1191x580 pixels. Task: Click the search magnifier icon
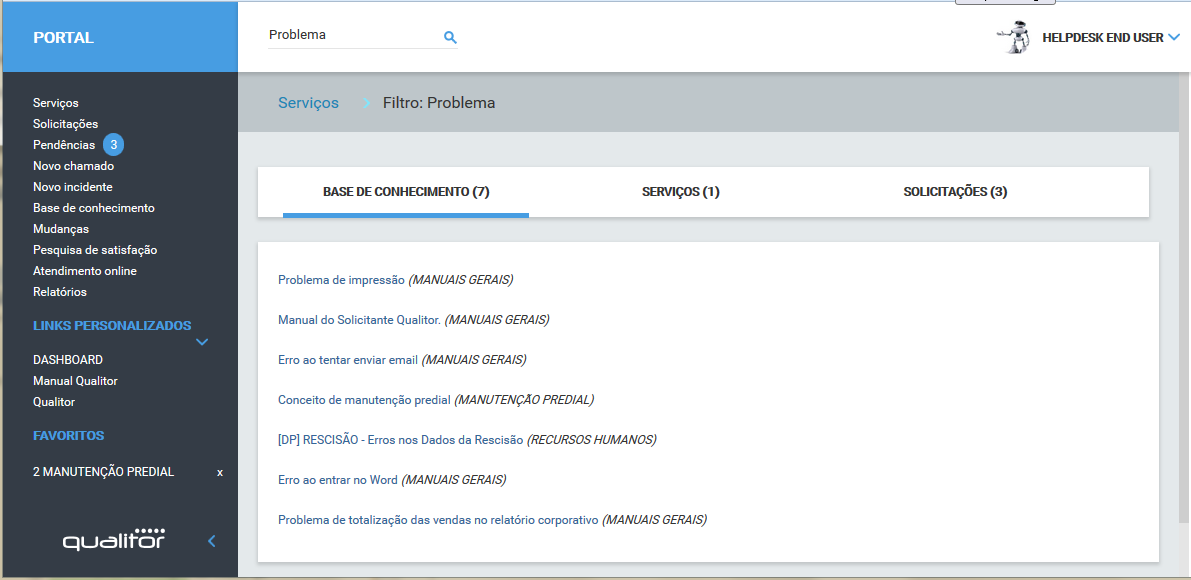tap(450, 37)
